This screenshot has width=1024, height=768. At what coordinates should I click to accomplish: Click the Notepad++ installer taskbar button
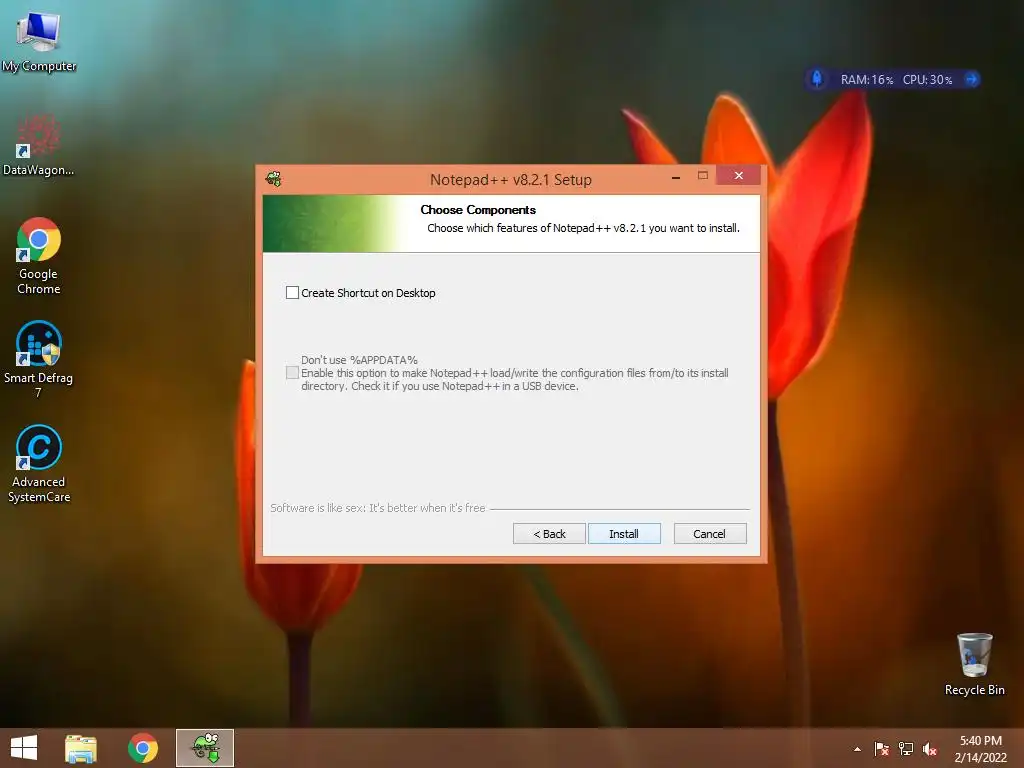pyautogui.click(x=205, y=748)
